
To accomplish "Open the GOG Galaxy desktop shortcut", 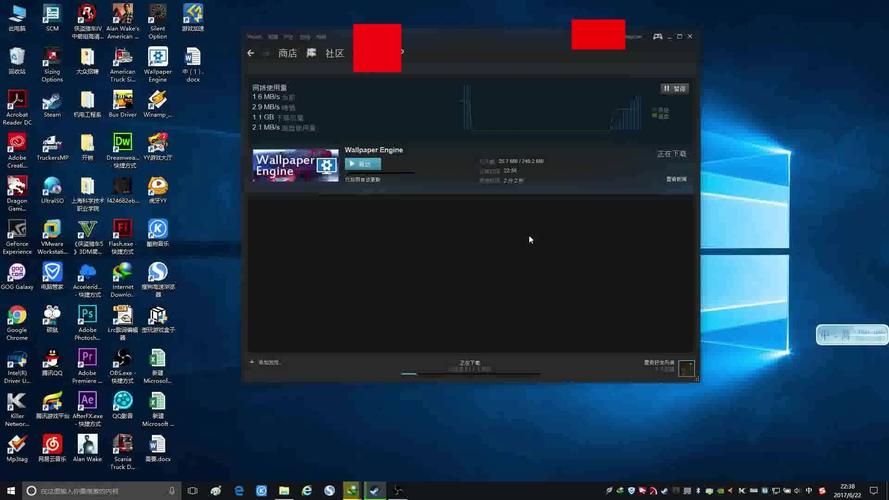I will click(17, 273).
